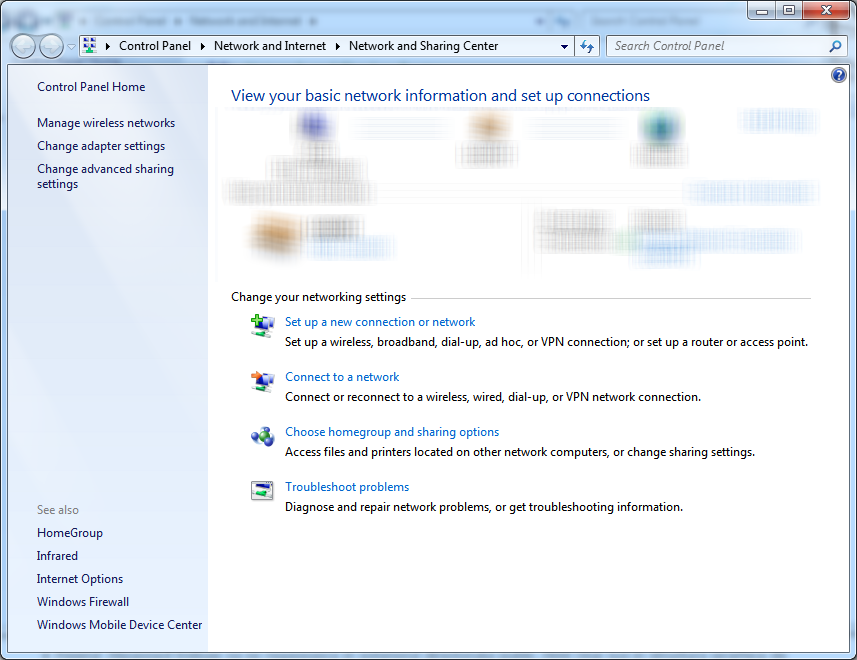
Task: Click the Control Panel icon in address bar
Action: point(90,46)
